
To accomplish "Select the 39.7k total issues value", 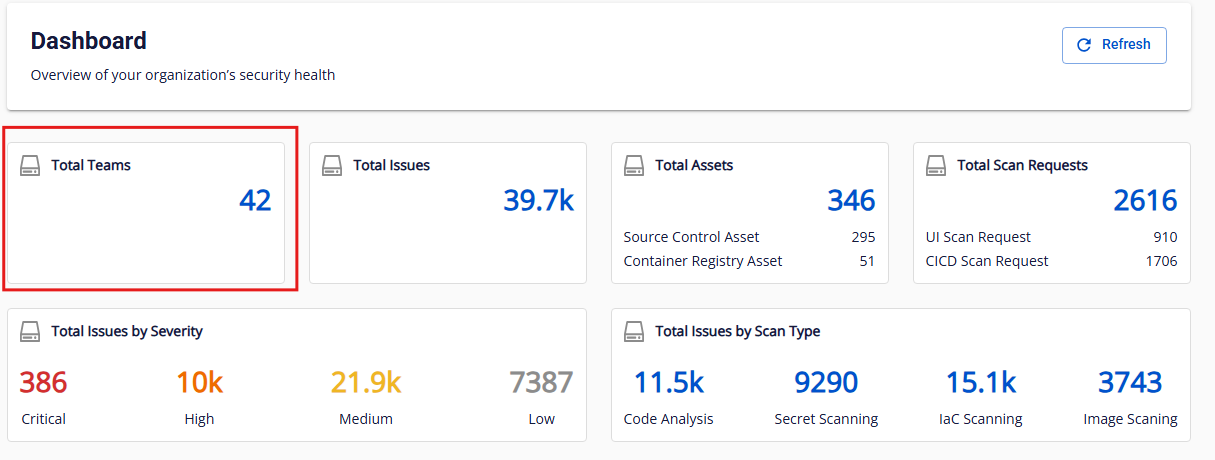I will click(538, 201).
